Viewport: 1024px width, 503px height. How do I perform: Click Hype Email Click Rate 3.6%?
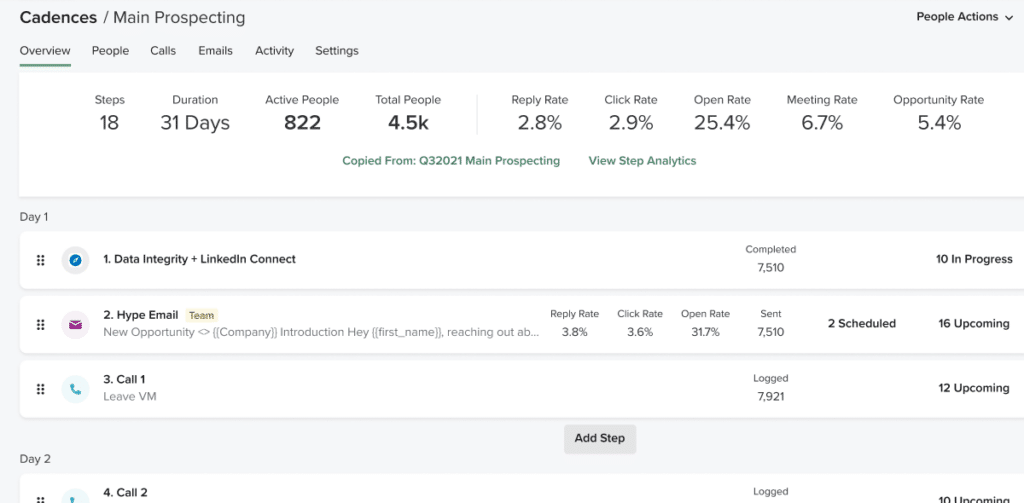pyautogui.click(x=640, y=333)
